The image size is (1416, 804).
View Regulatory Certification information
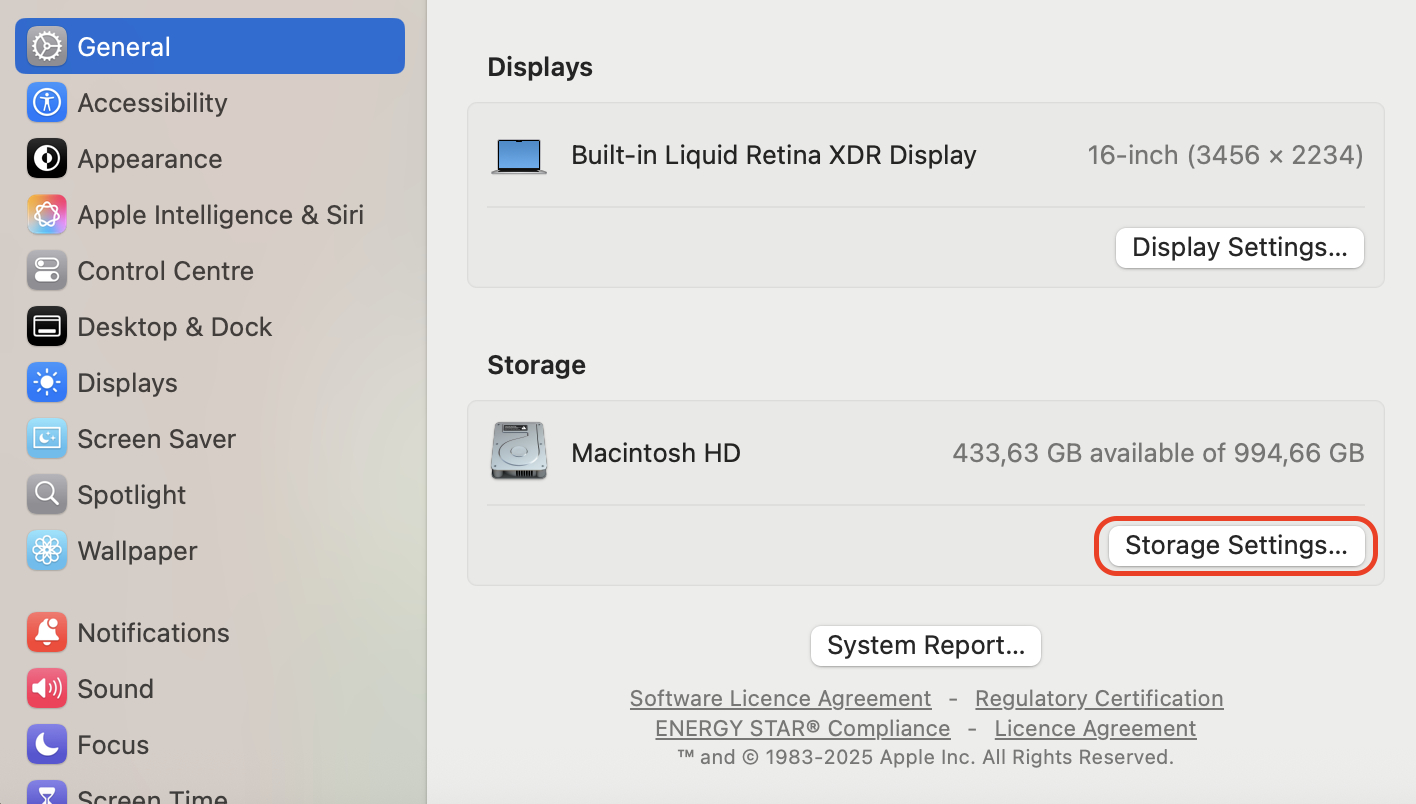pos(1098,697)
